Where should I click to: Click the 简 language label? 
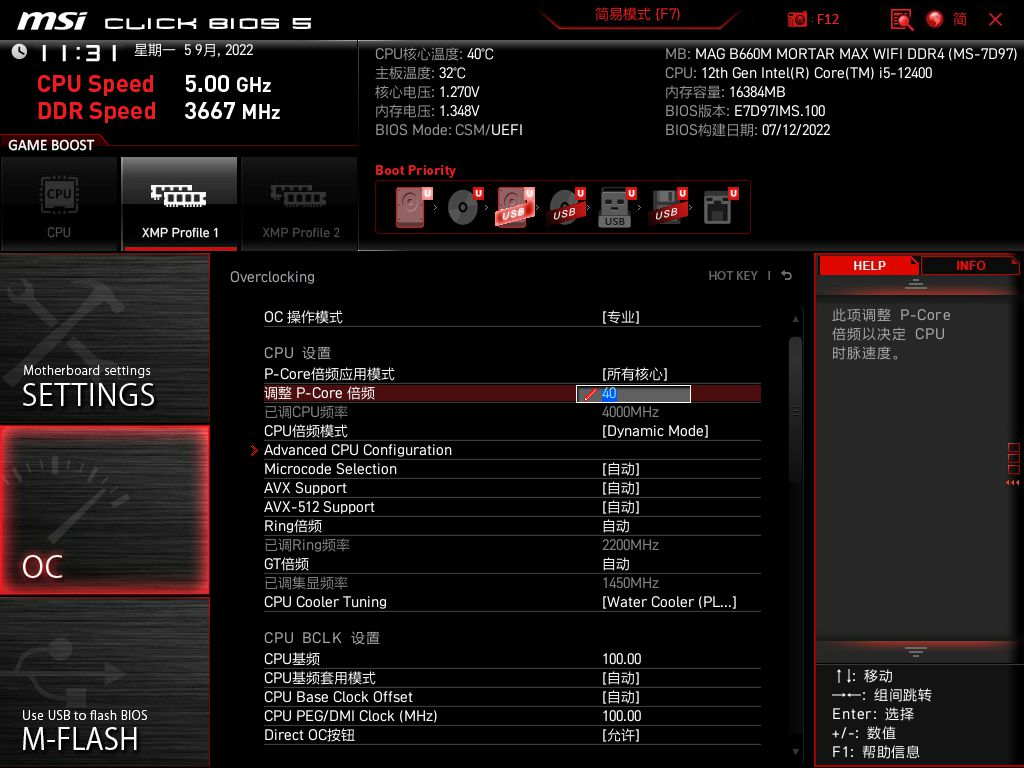point(960,19)
